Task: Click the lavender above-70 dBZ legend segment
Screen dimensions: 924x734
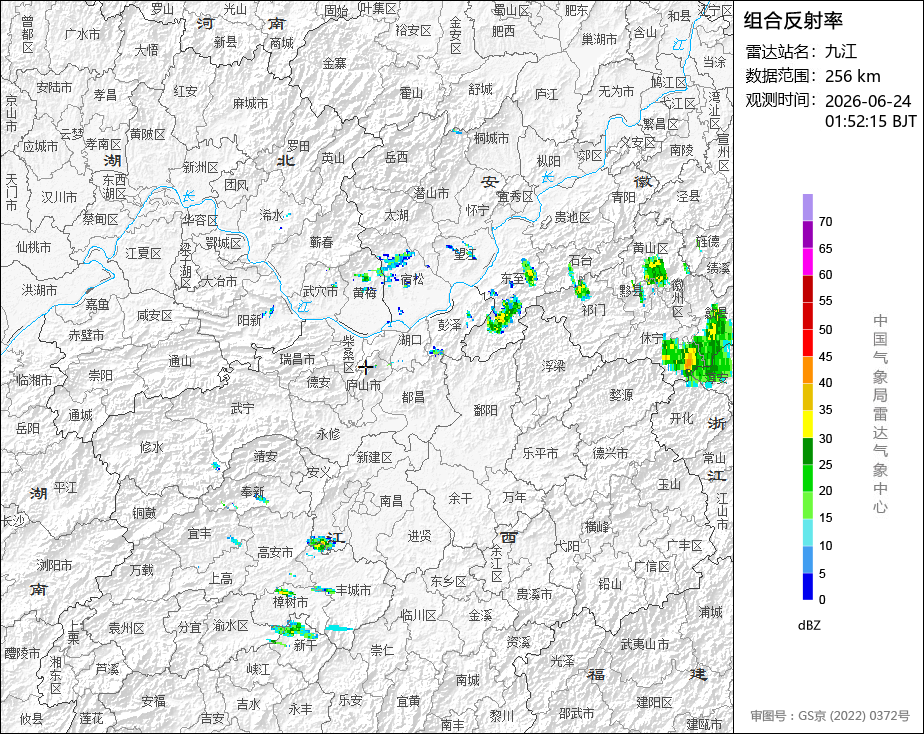Action: click(807, 207)
